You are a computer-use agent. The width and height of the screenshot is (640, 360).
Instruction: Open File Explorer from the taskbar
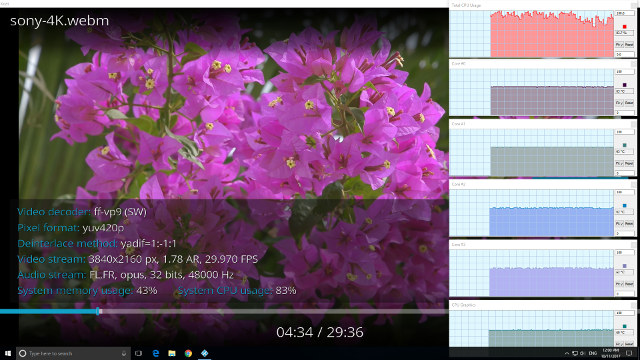pos(172,353)
